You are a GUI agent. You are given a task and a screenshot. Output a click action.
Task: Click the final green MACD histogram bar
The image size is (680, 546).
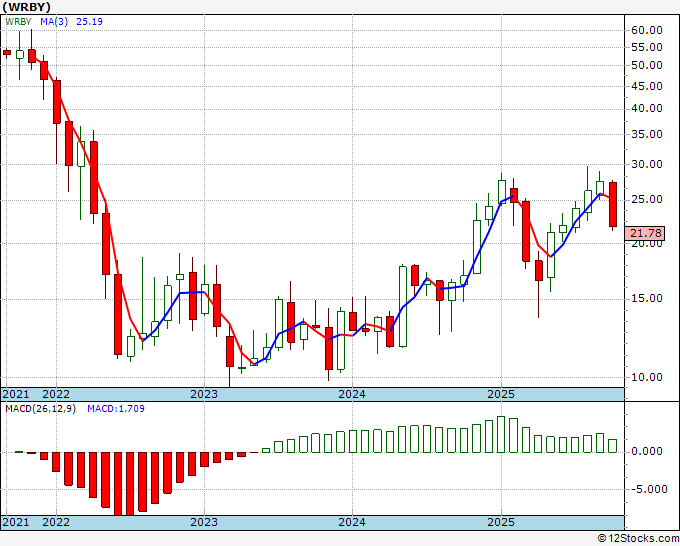click(x=613, y=446)
